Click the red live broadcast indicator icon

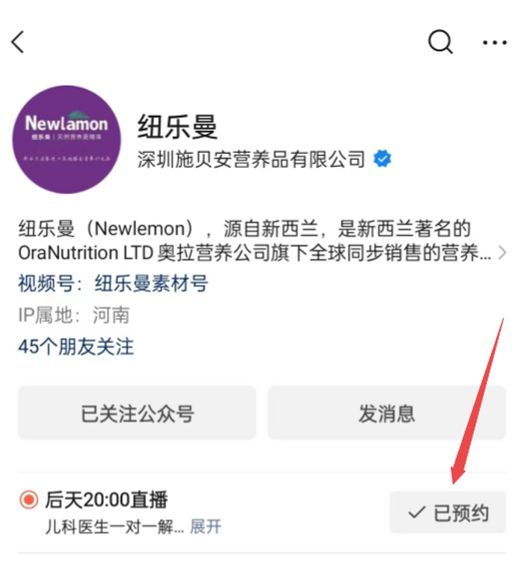[29, 500]
